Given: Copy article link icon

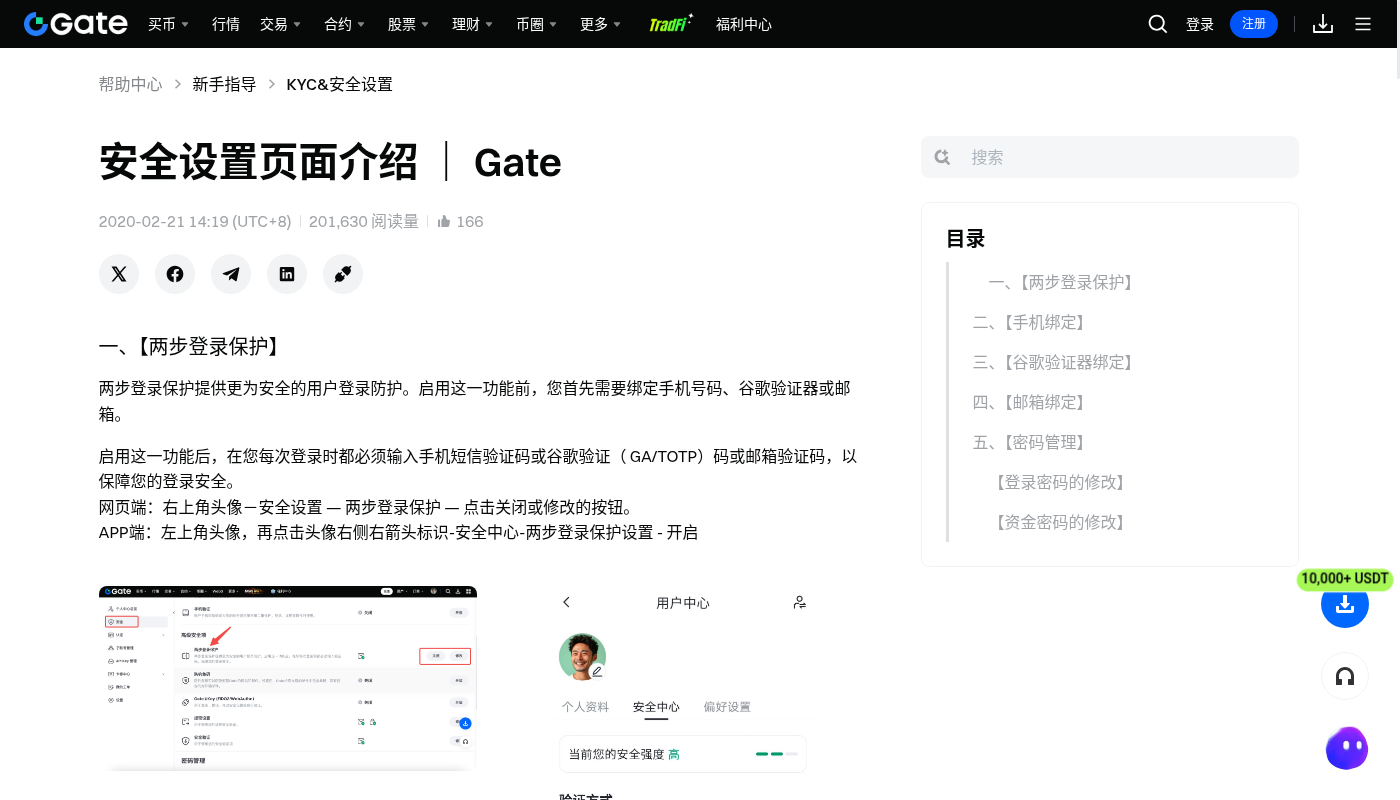Looking at the screenshot, I should coord(343,274).
